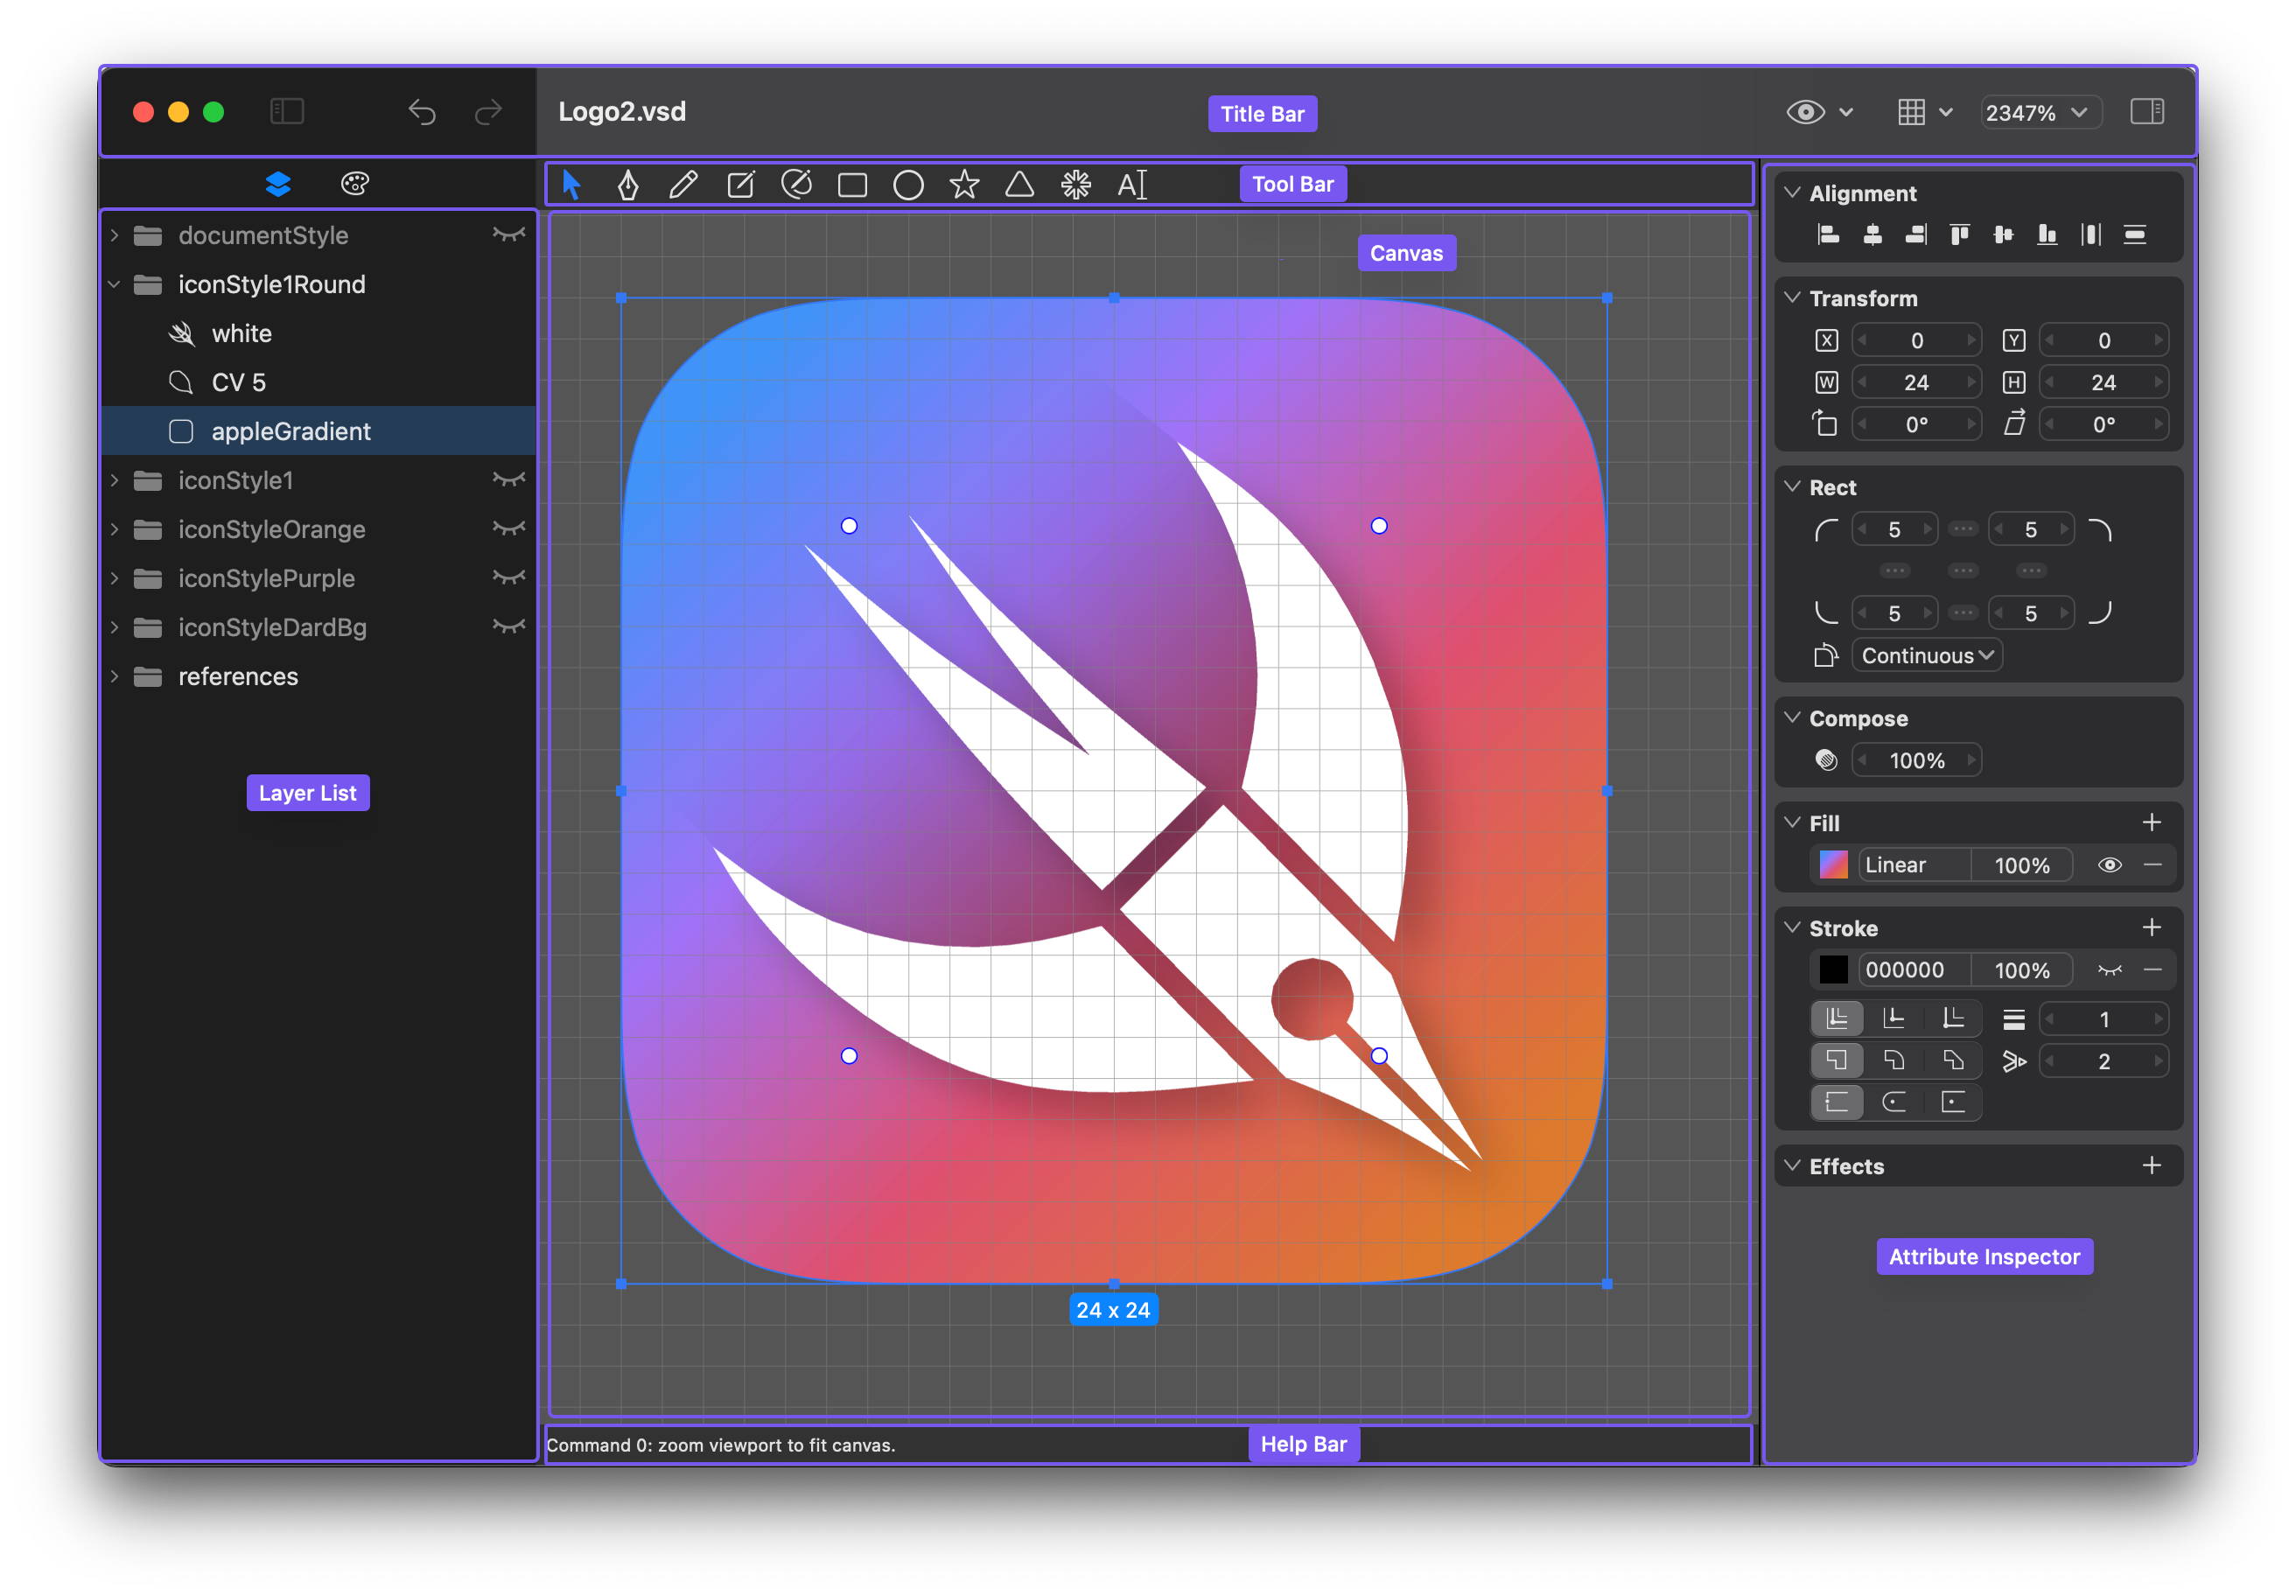The width and height of the screenshot is (2296, 1596).
Task: Select the Triangle shape tool
Action: 1020,185
